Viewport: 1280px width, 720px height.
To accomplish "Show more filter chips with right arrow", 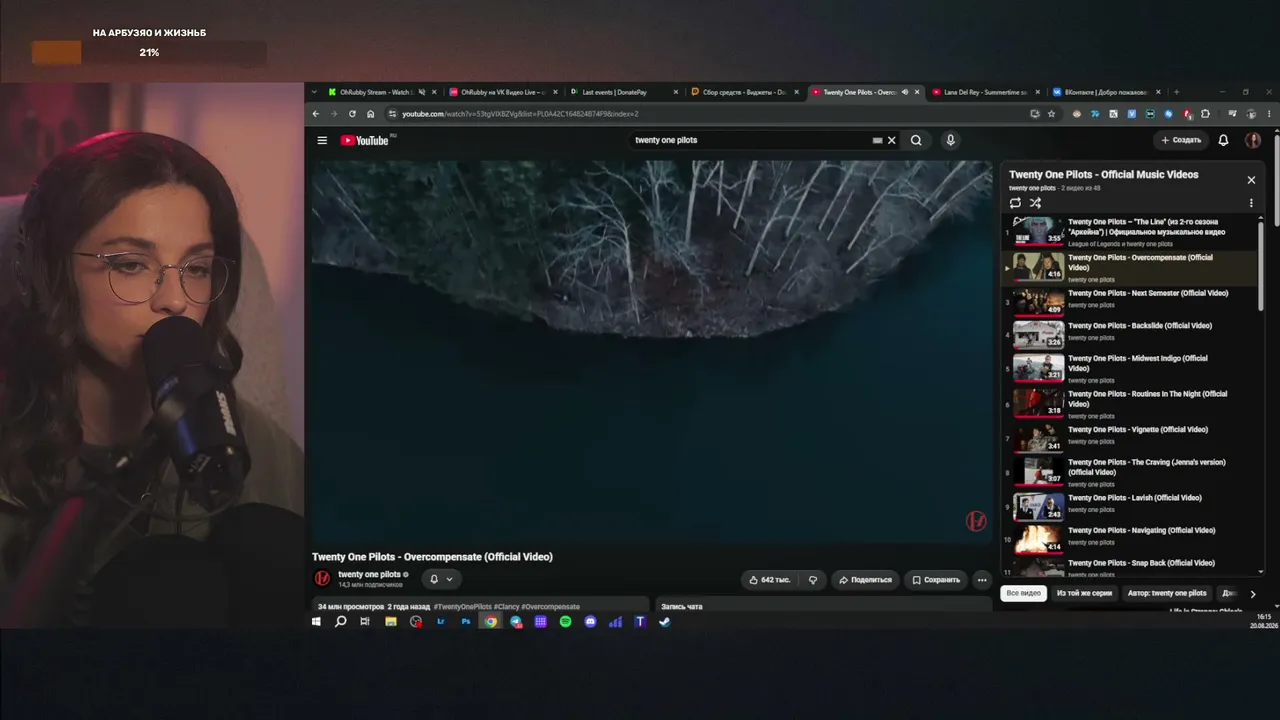I will (x=1252, y=594).
